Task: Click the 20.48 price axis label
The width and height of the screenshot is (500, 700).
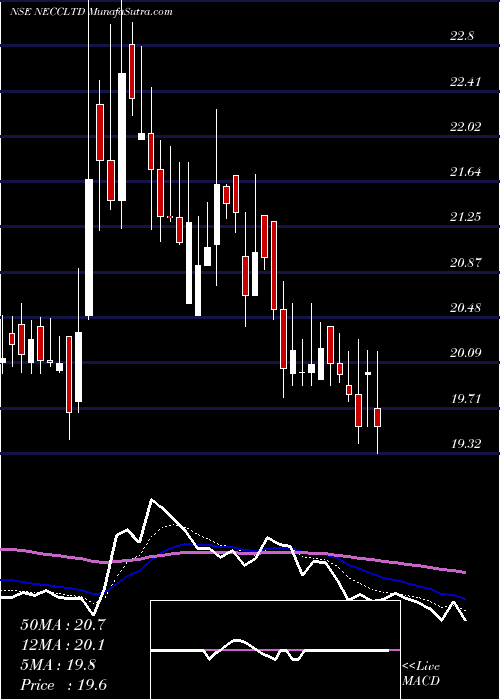Action: coord(465,308)
